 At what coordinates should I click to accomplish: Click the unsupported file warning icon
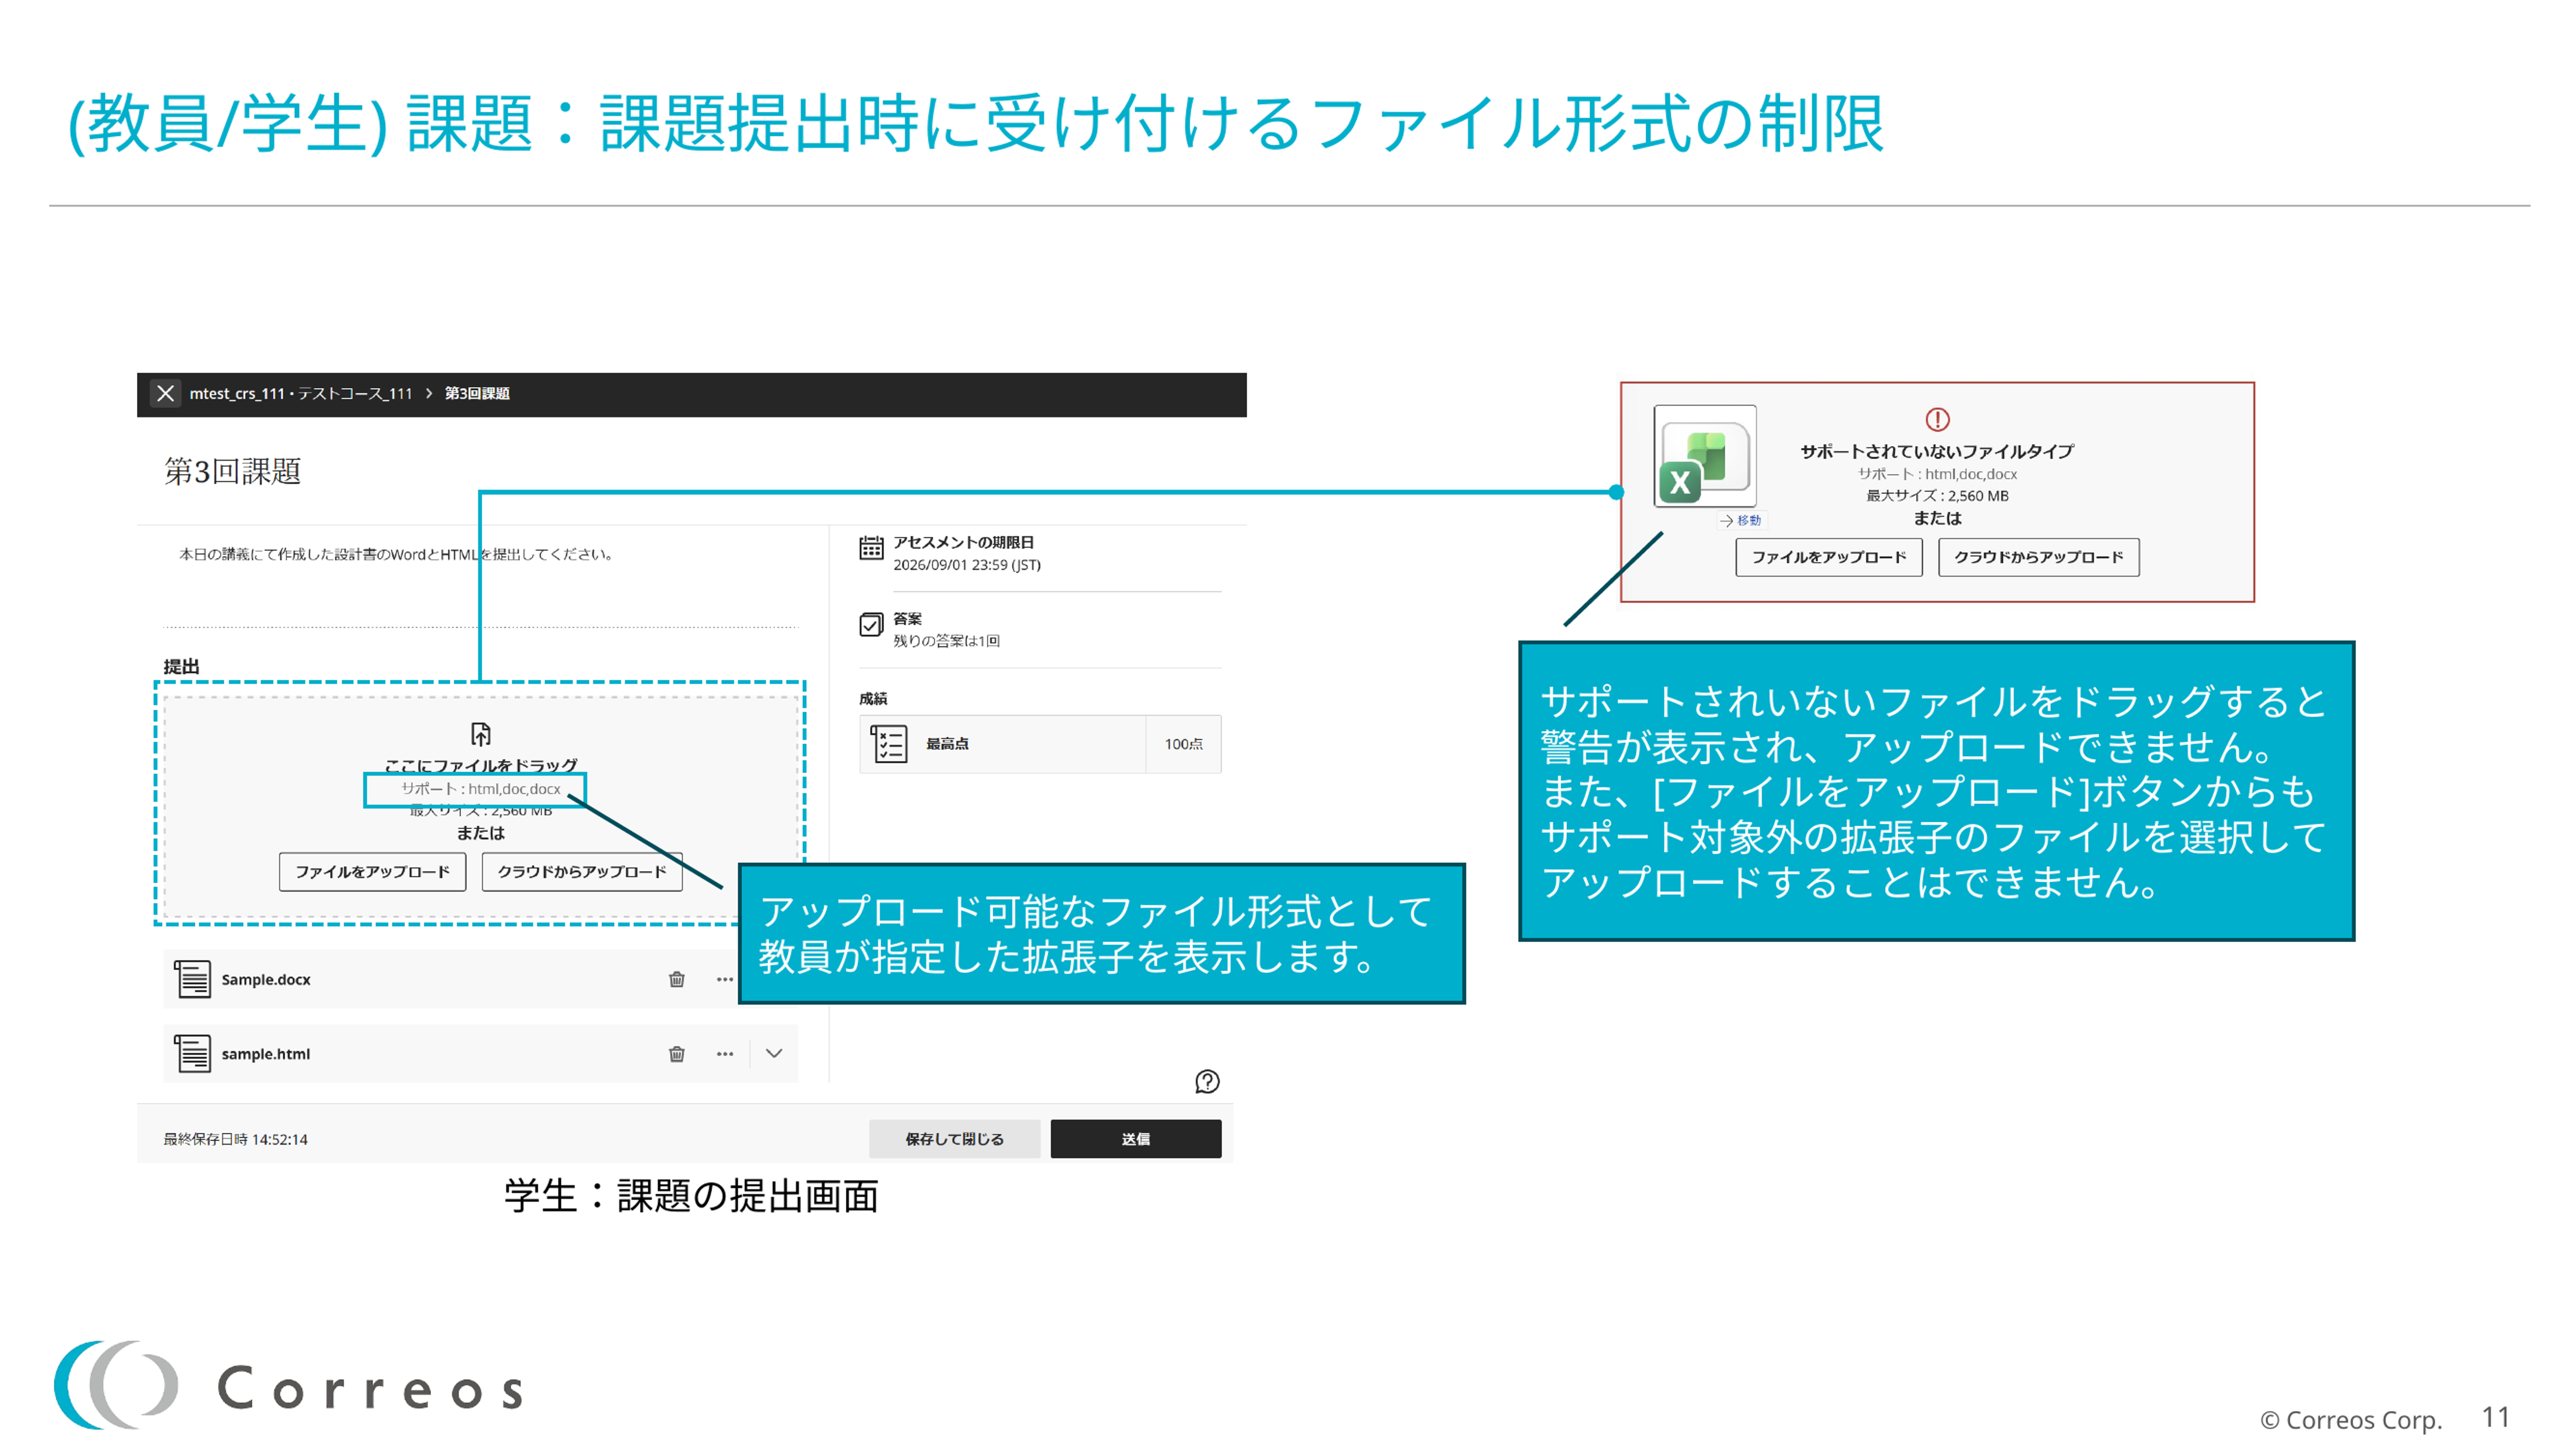pyautogui.click(x=1937, y=419)
